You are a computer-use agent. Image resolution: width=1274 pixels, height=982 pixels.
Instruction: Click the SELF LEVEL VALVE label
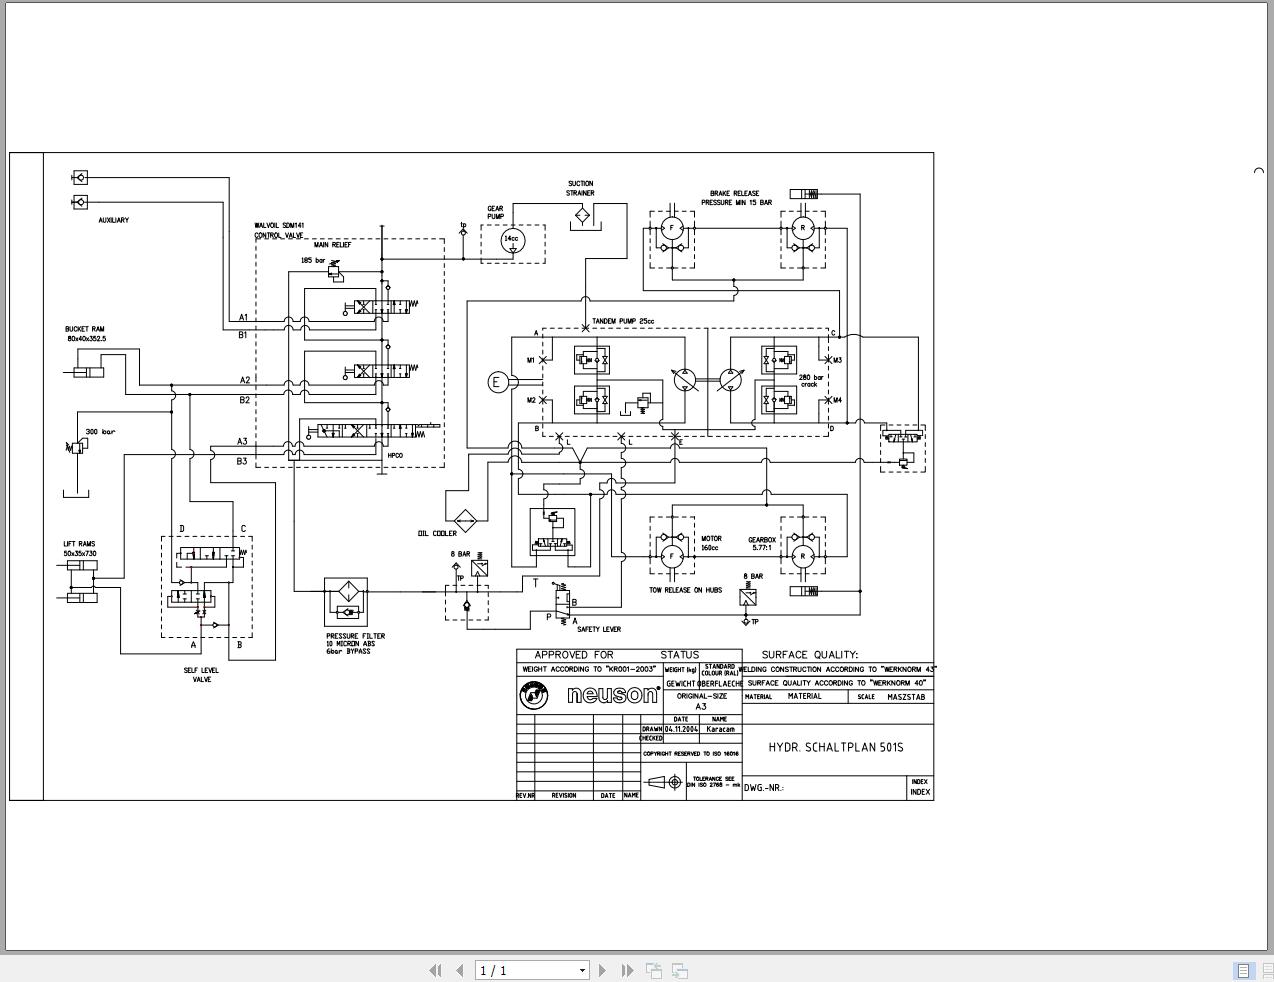click(x=202, y=674)
